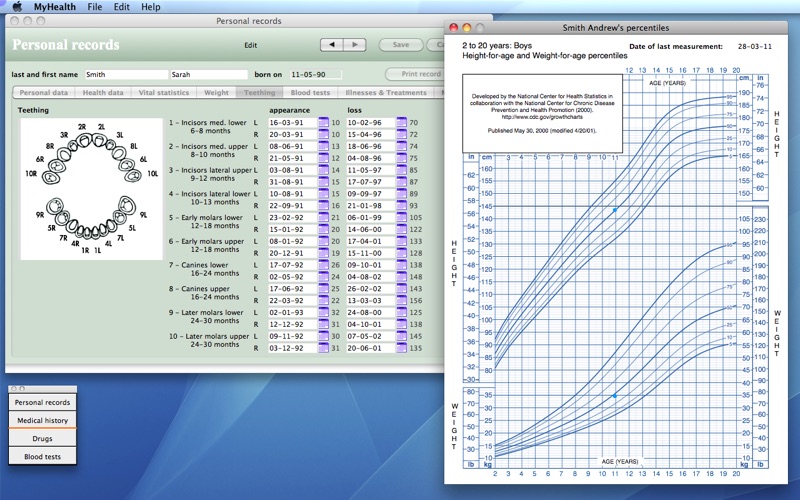The image size is (800, 500).
Task: Open the Apple menu
Action: [x=17, y=7]
